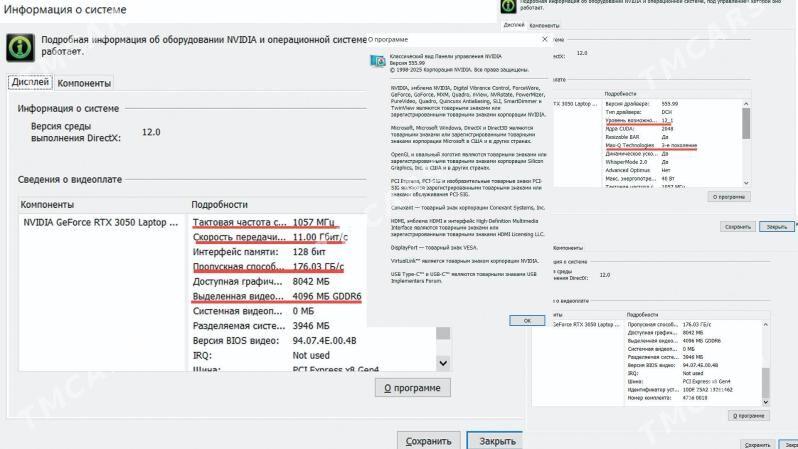Click "Advanced Optimus" row in top-right window
This screenshot has height=449, width=798.
(638, 170)
